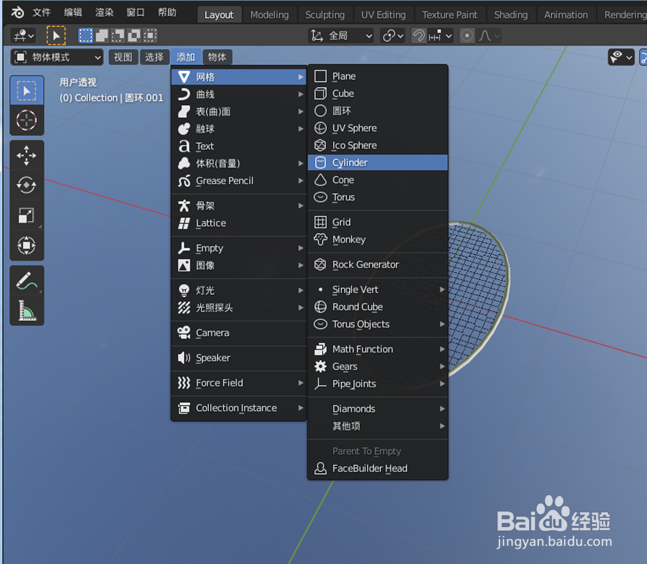
Task: Open the 全局 transform orientation dropdown
Action: 341,35
